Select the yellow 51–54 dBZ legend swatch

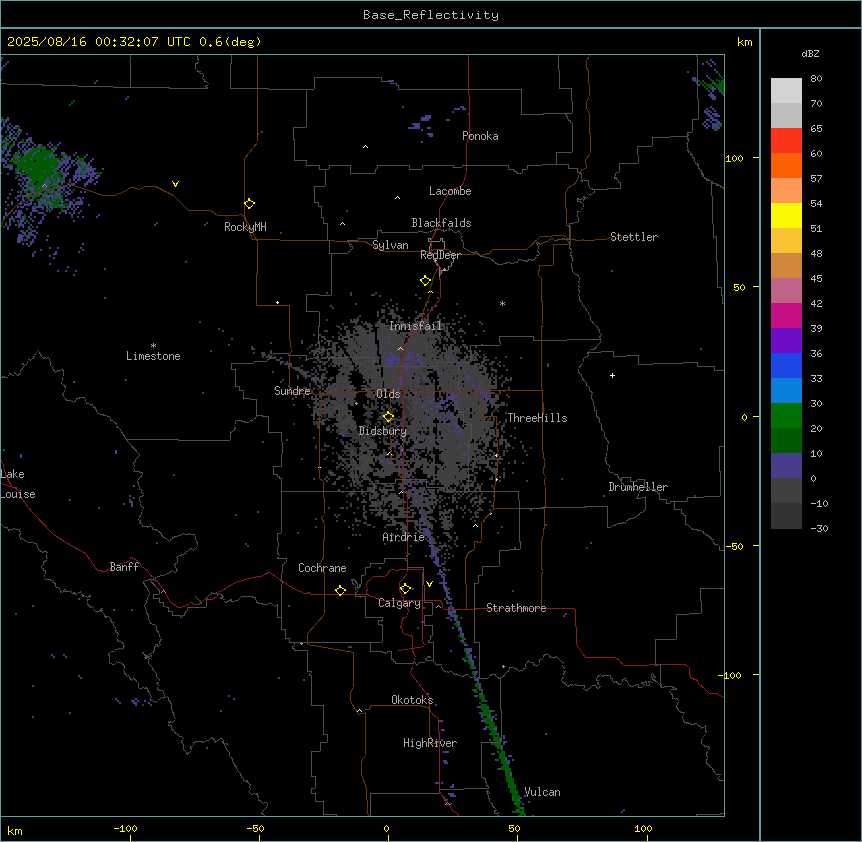pos(786,215)
